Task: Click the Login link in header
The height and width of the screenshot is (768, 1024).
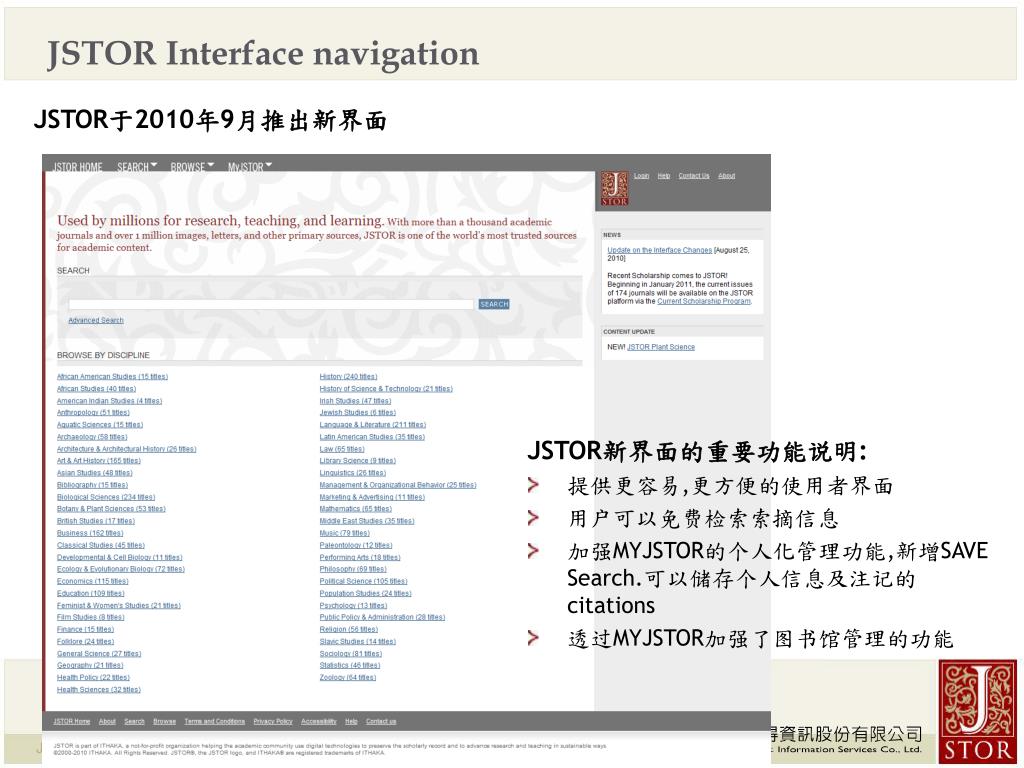Action: point(641,176)
